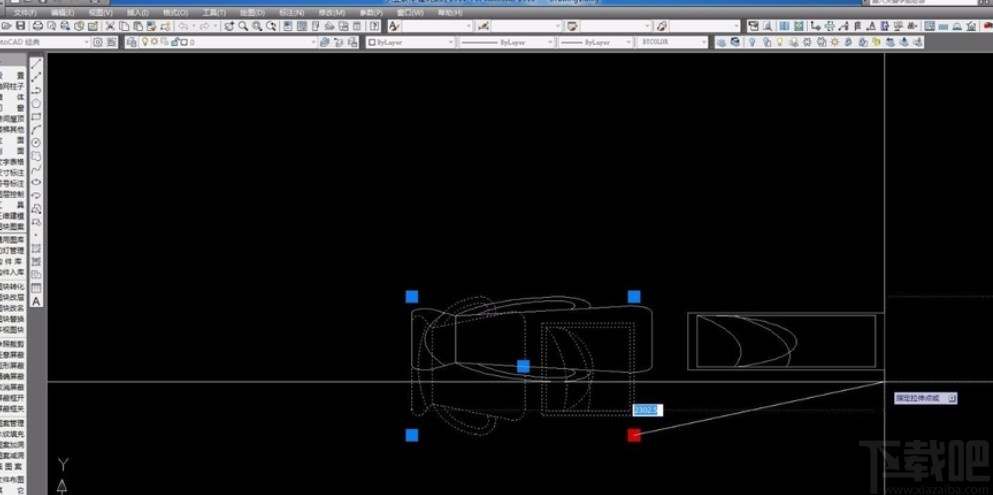Select the Spline draw tool

tap(37, 169)
